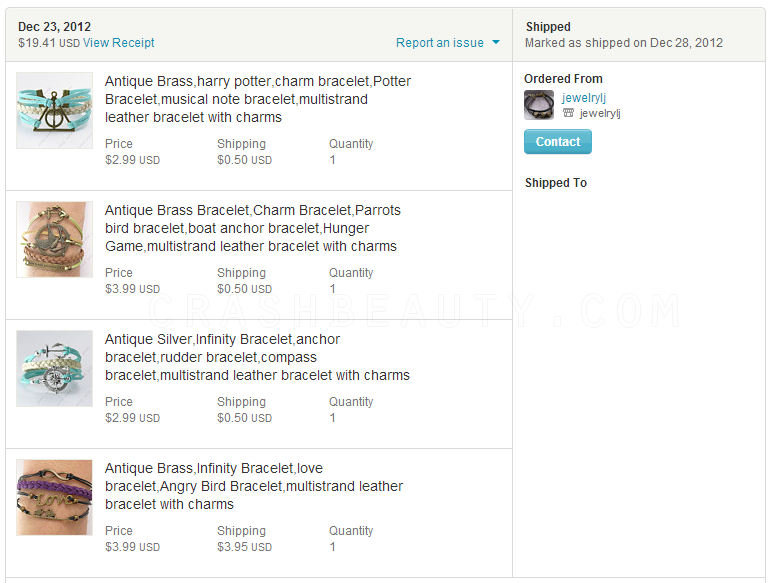This screenshot has width=773, height=583.
Task: Click the storefront icon beside jewelrylj
Action: tap(568, 114)
